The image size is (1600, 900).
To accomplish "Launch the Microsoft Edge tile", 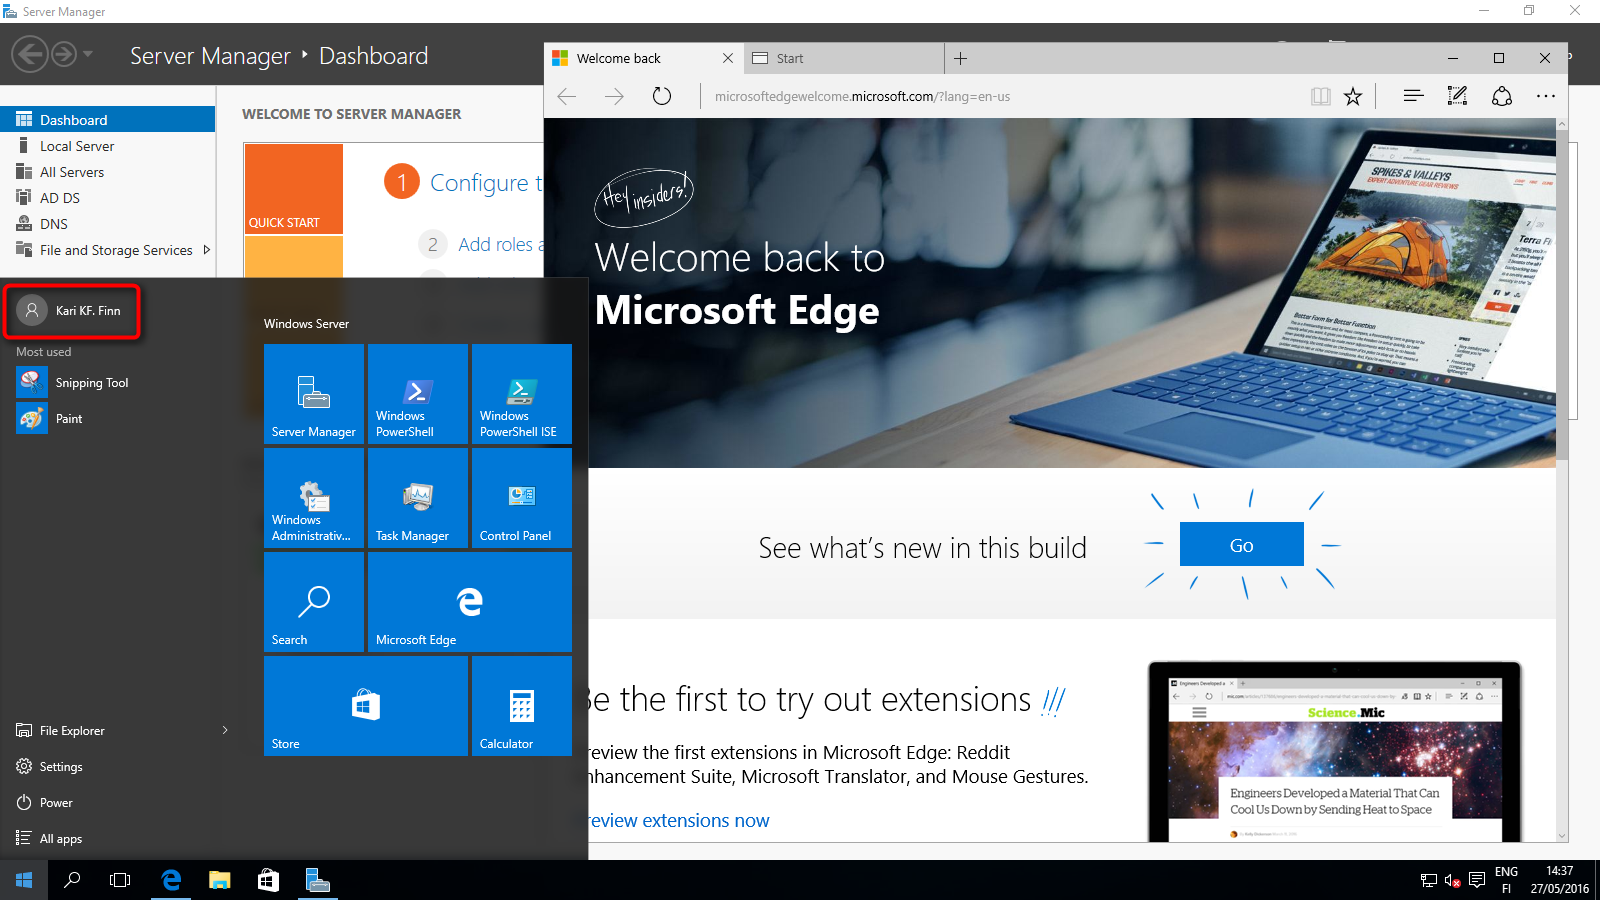I will tap(470, 602).
